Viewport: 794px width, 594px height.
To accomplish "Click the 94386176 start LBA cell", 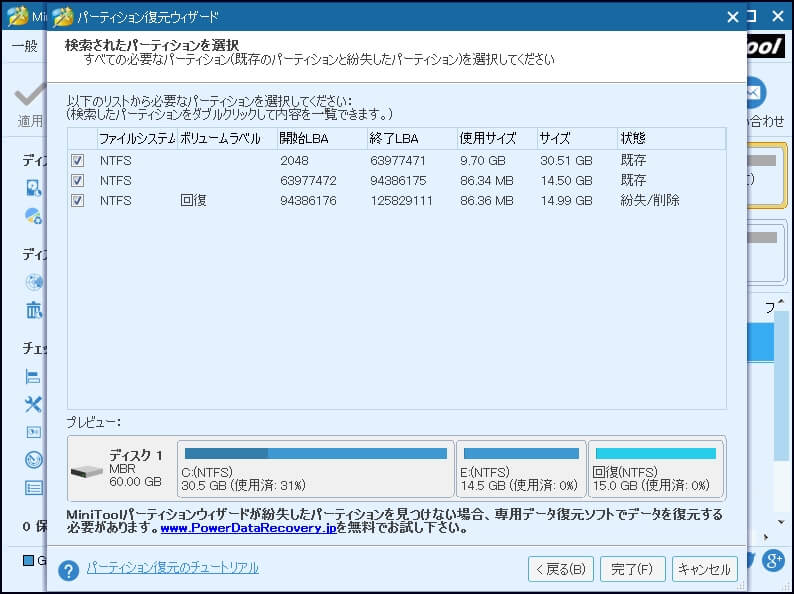I will (x=308, y=201).
